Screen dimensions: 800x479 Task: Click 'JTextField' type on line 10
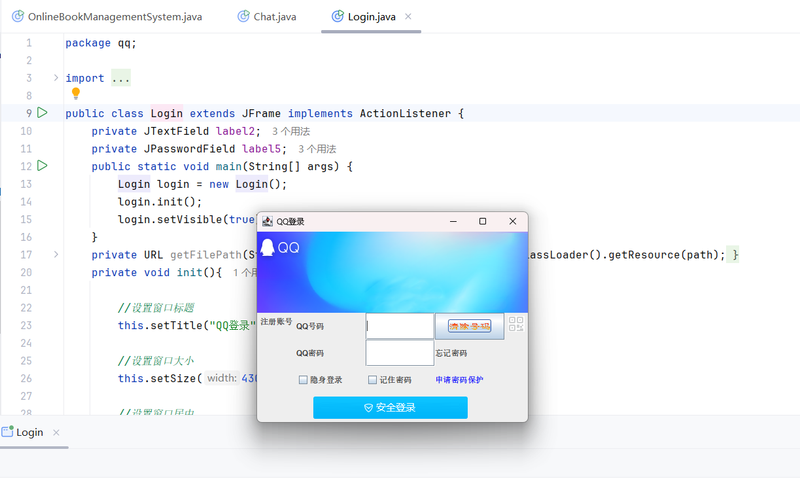pos(177,131)
